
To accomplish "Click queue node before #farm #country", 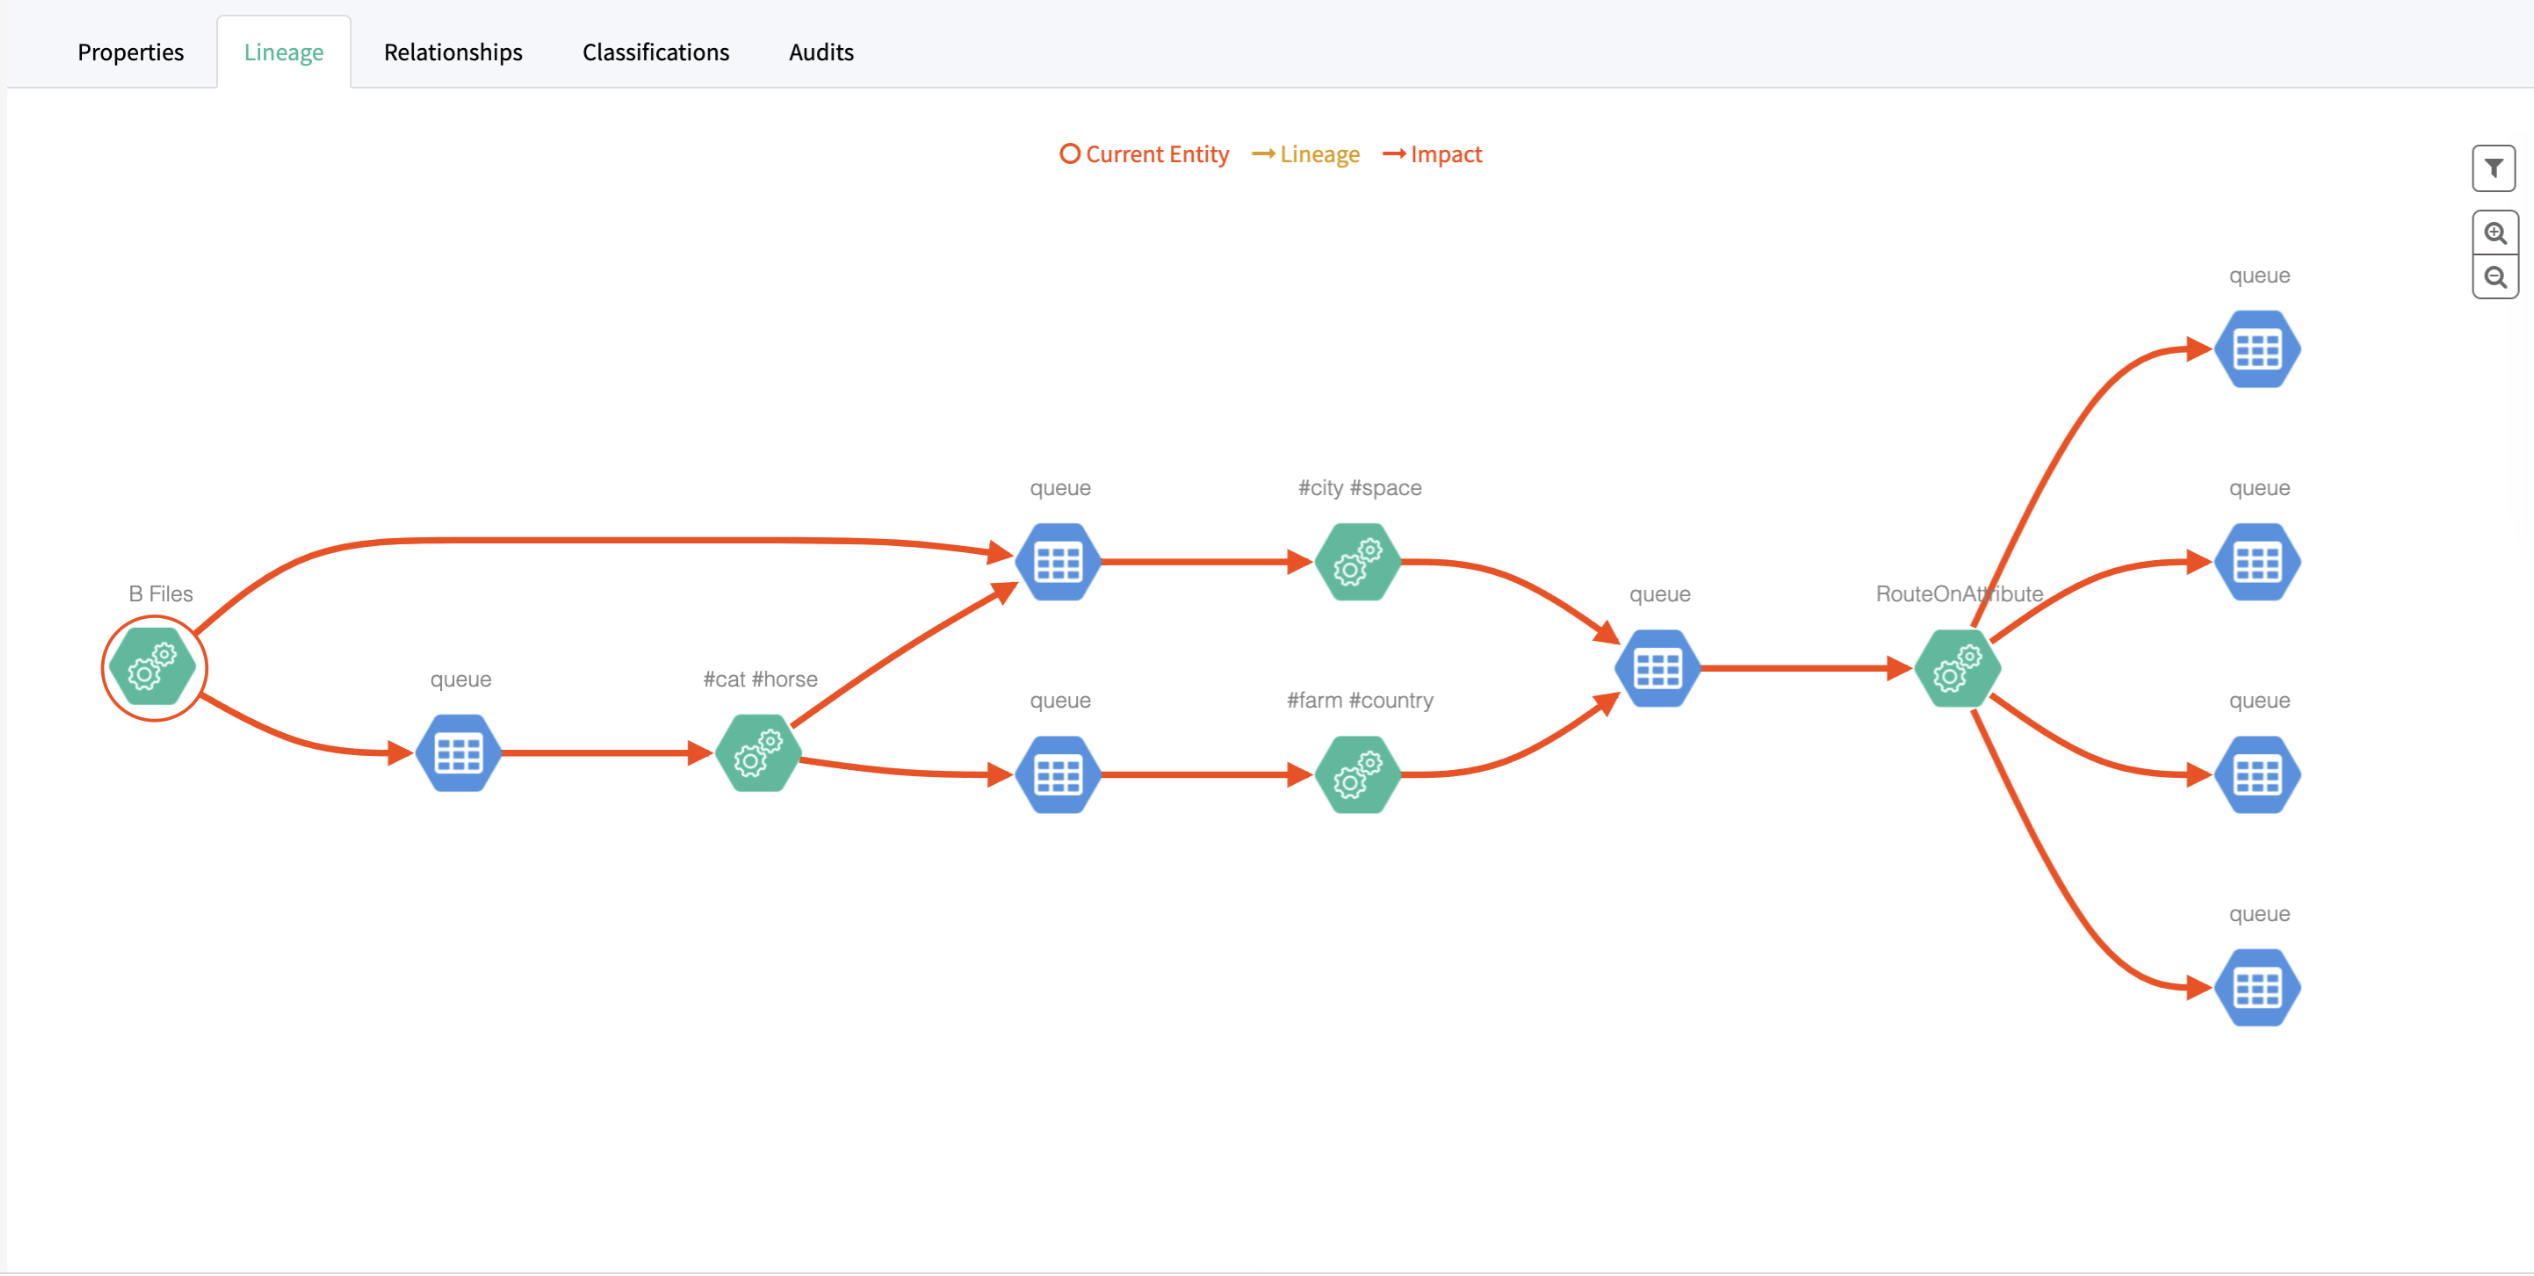I will tap(1058, 775).
